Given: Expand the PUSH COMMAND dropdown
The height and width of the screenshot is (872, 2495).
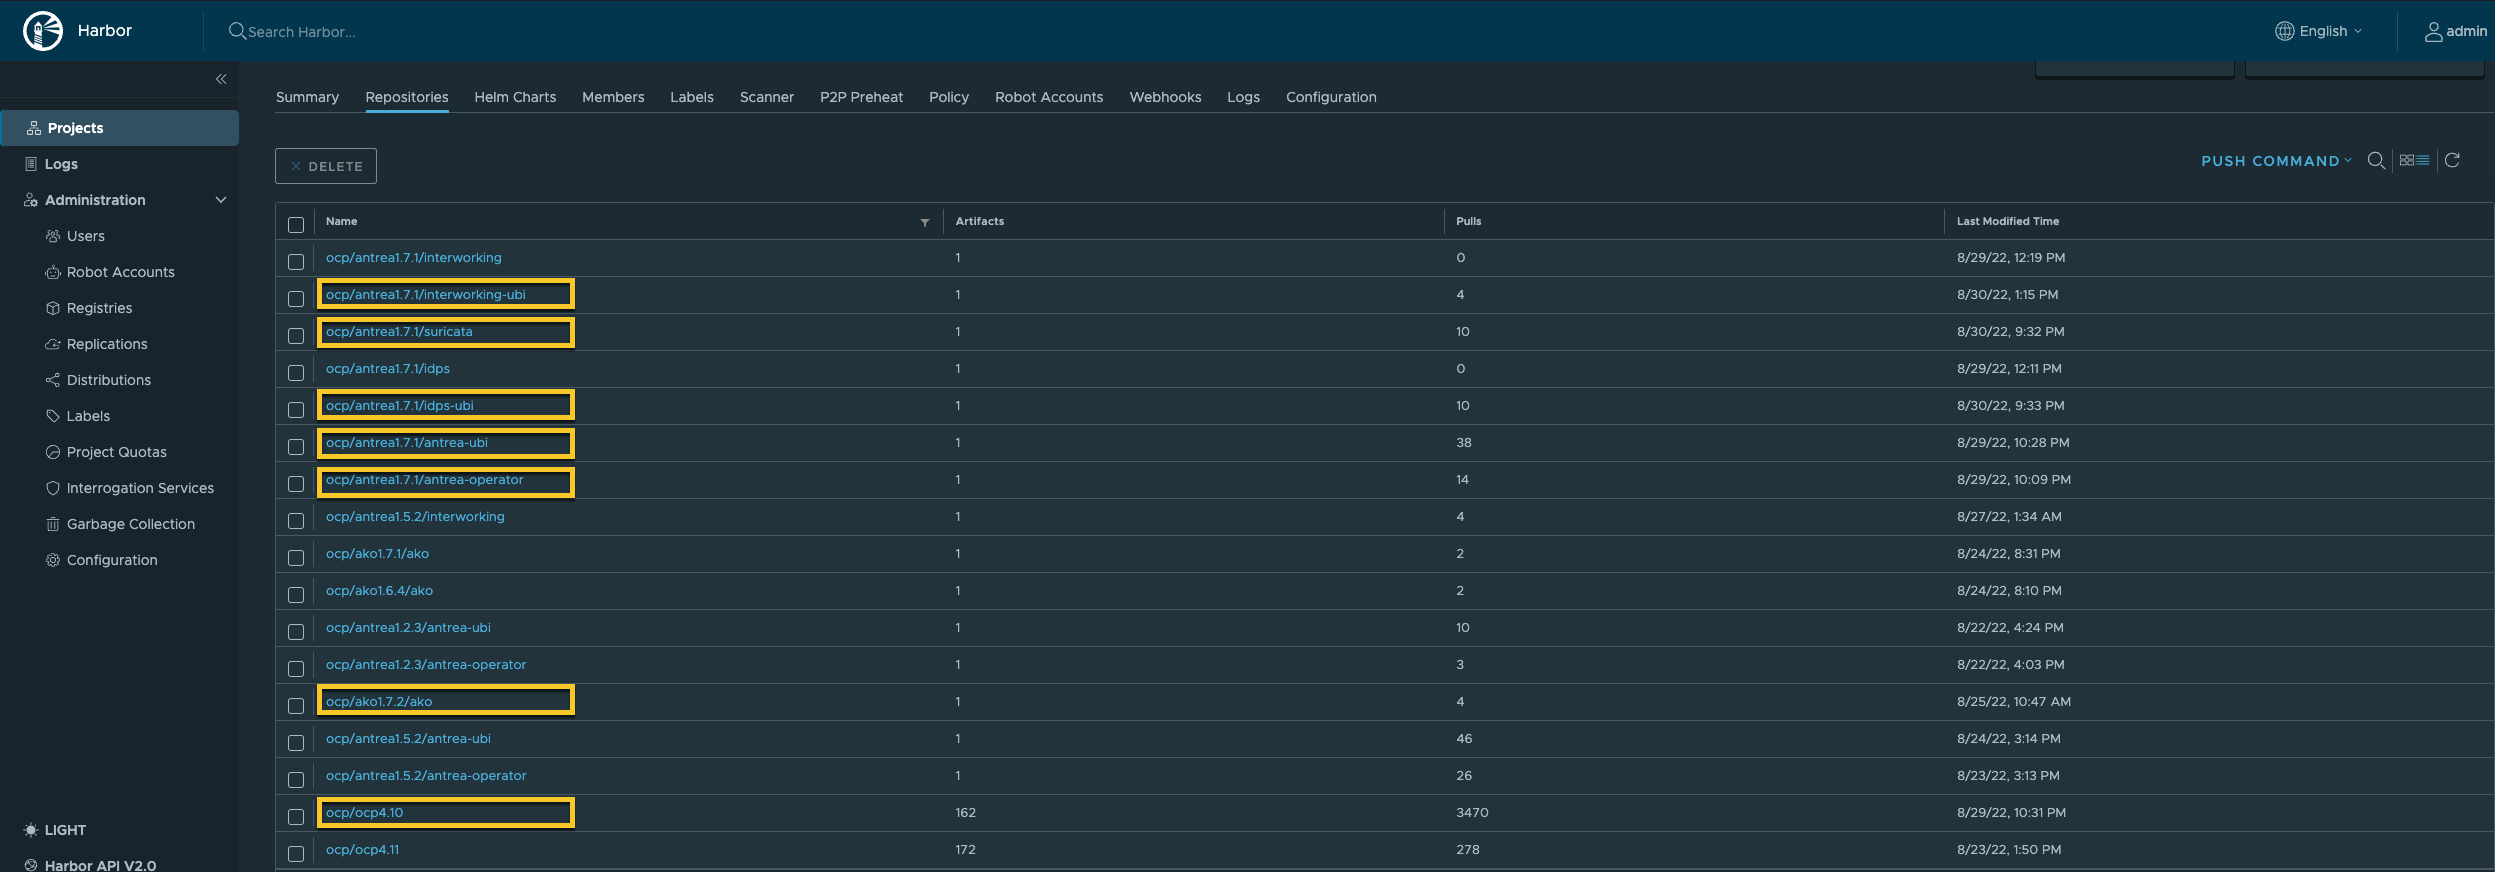Looking at the screenshot, I should (x=2276, y=161).
